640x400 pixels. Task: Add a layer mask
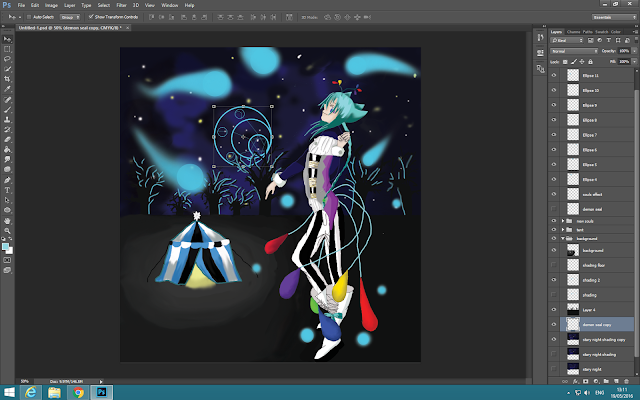click(x=586, y=381)
